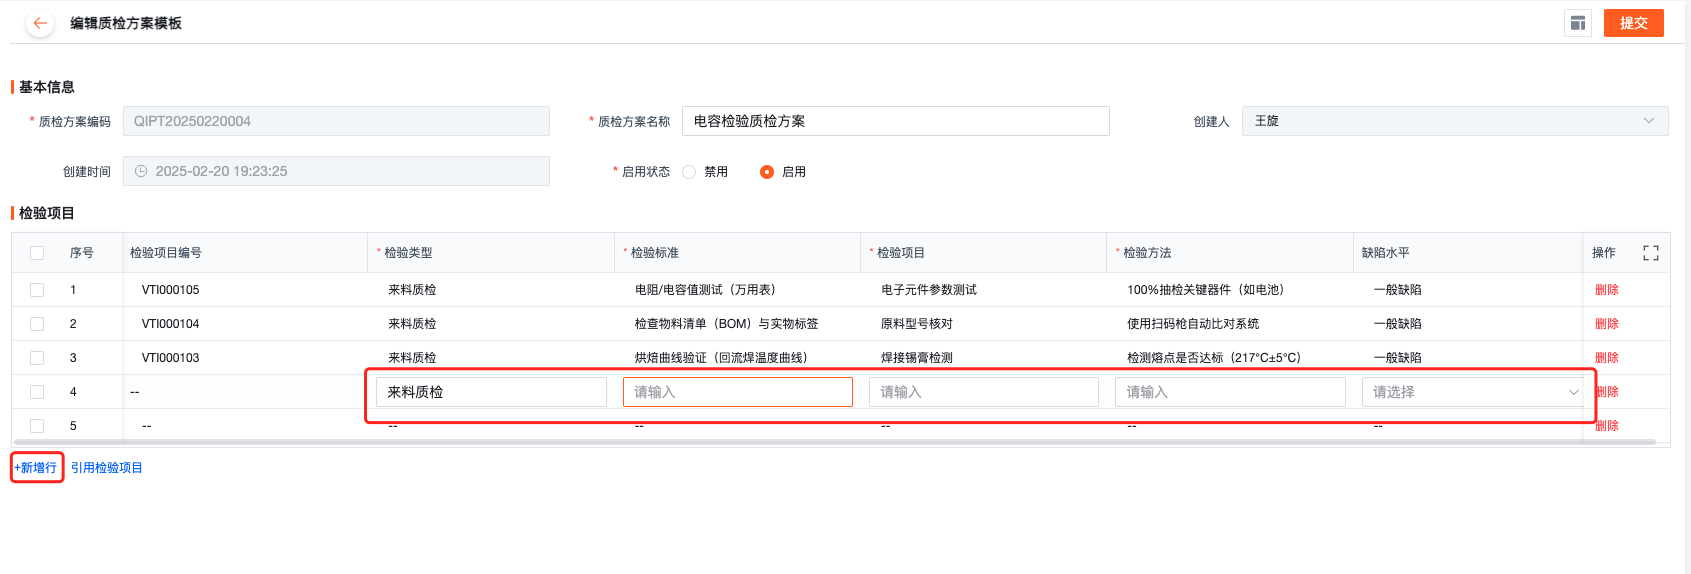Click the 序号 column header

[x=82, y=253]
